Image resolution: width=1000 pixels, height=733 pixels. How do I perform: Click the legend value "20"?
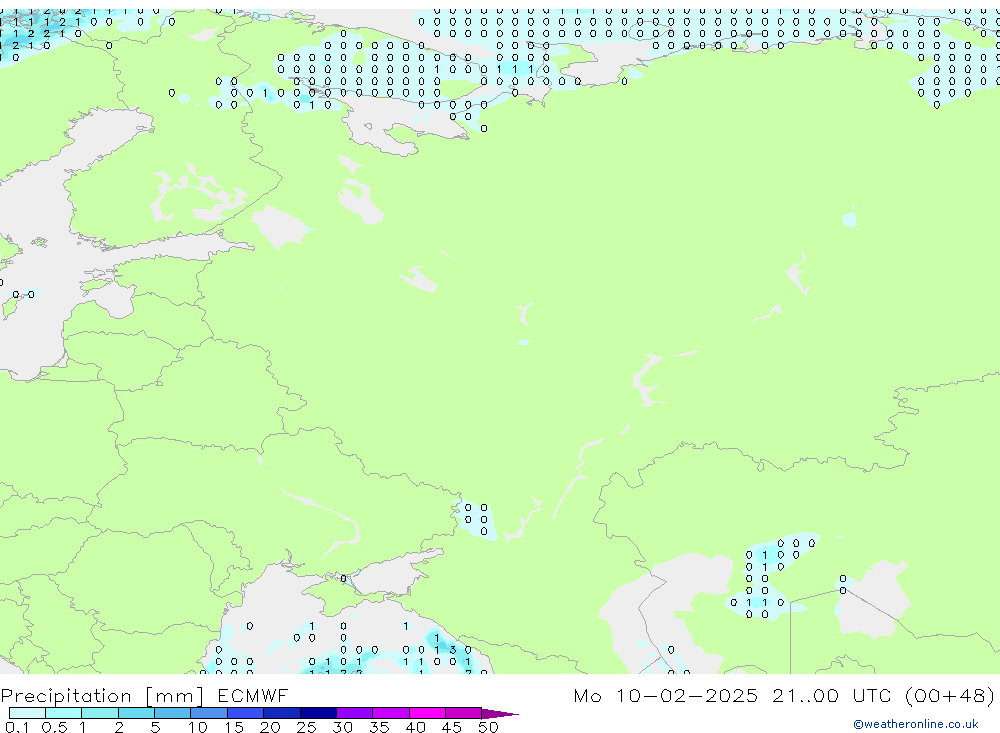(270, 727)
